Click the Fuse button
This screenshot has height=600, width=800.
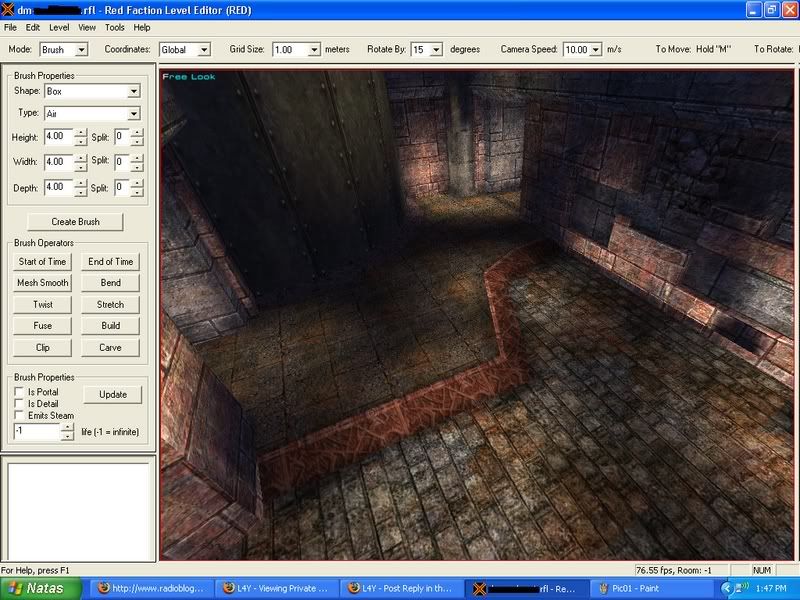(42, 326)
